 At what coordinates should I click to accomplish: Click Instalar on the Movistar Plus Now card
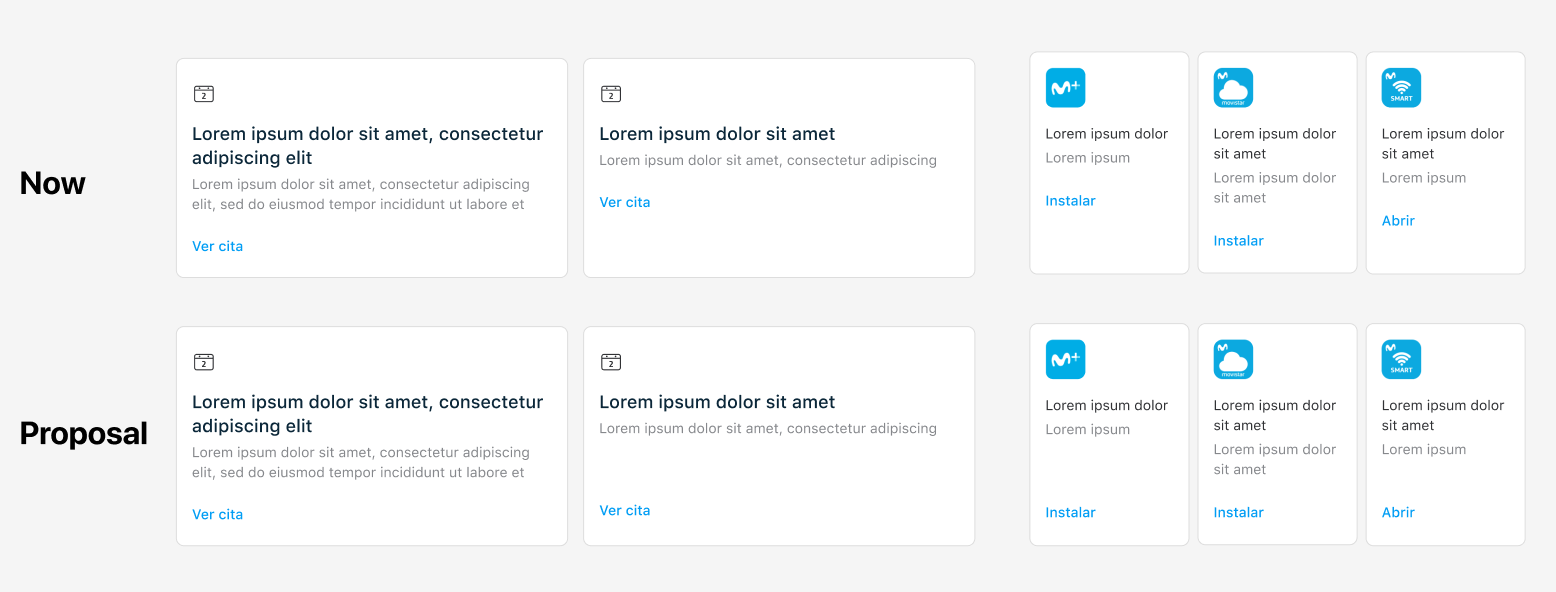tap(1070, 200)
